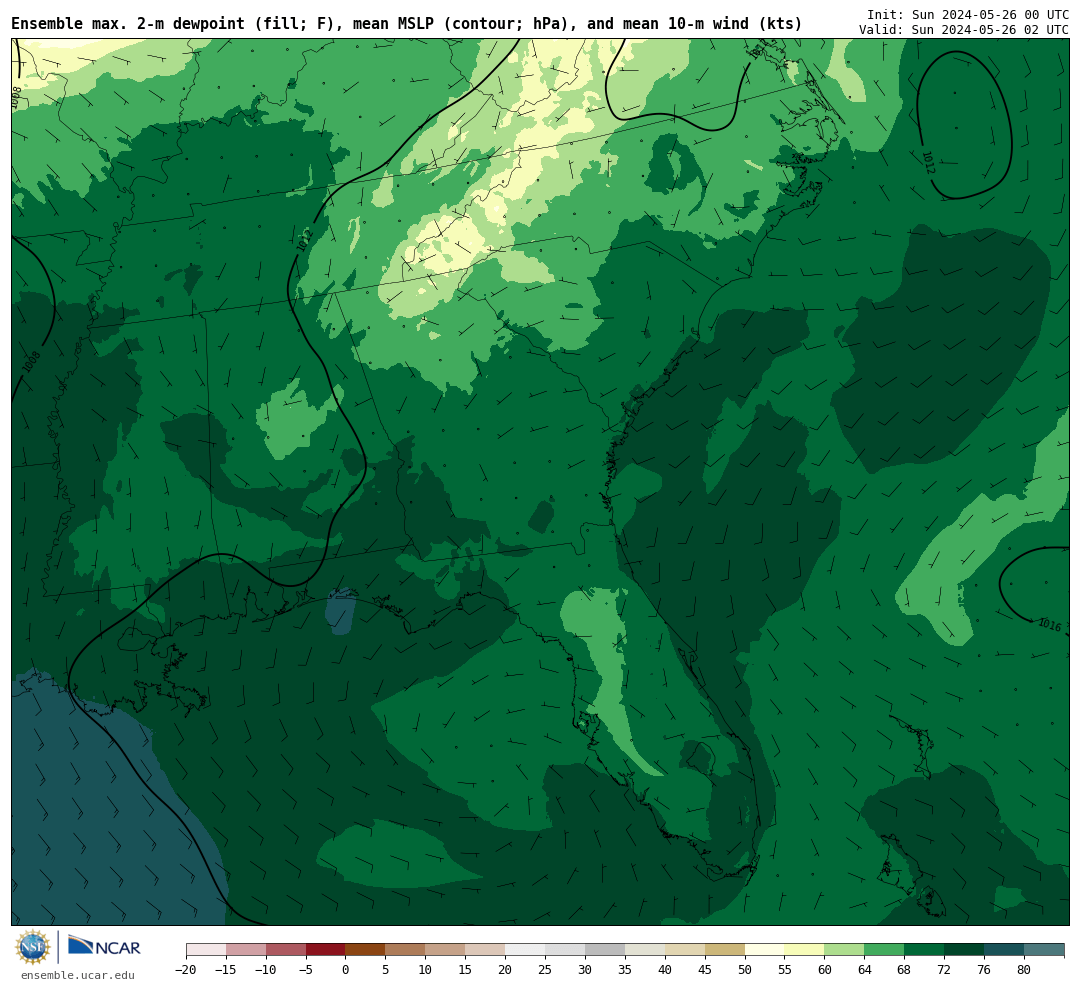The image size is (1080, 988).
Task: Click the 68 colorbar tick label
Action: coord(905,969)
